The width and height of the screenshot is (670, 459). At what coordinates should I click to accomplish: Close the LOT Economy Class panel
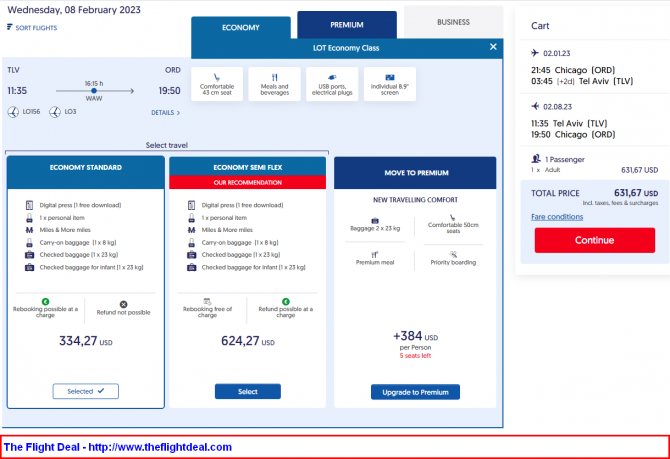(x=493, y=47)
